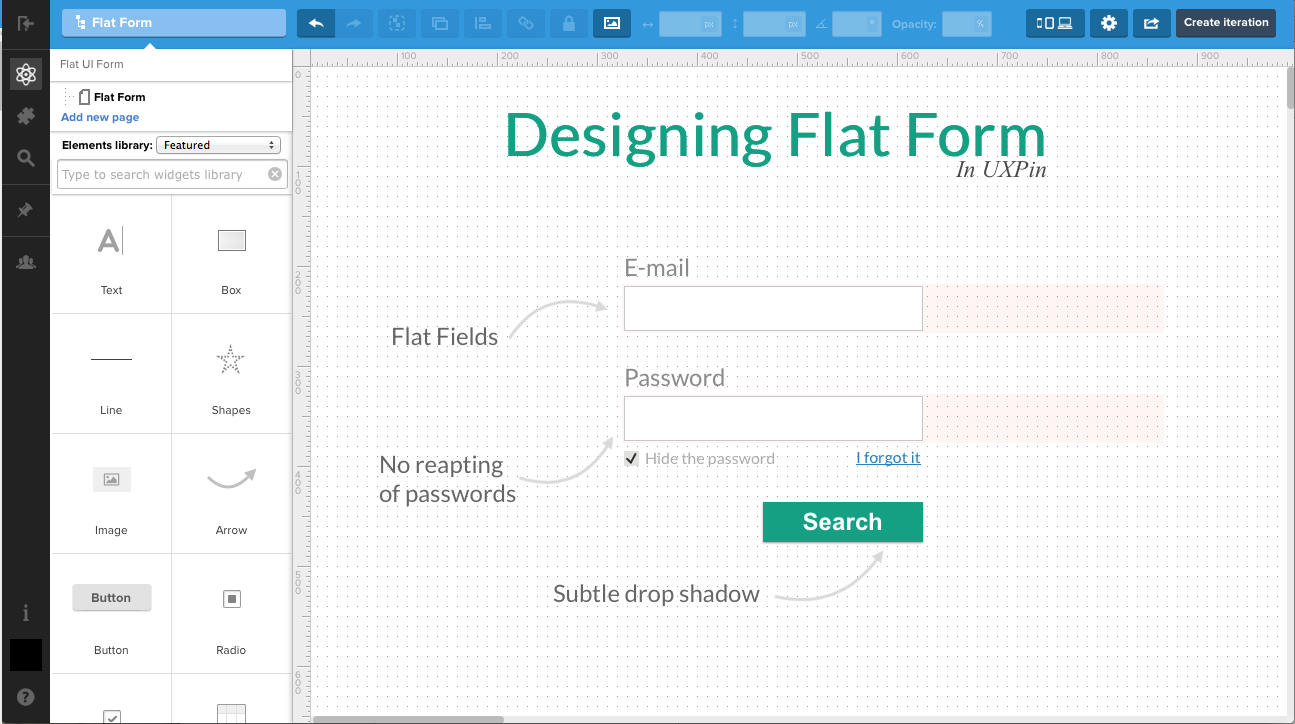The height and width of the screenshot is (724, 1295).
Task: Open settings with the gear icon
Action: click(x=1108, y=23)
